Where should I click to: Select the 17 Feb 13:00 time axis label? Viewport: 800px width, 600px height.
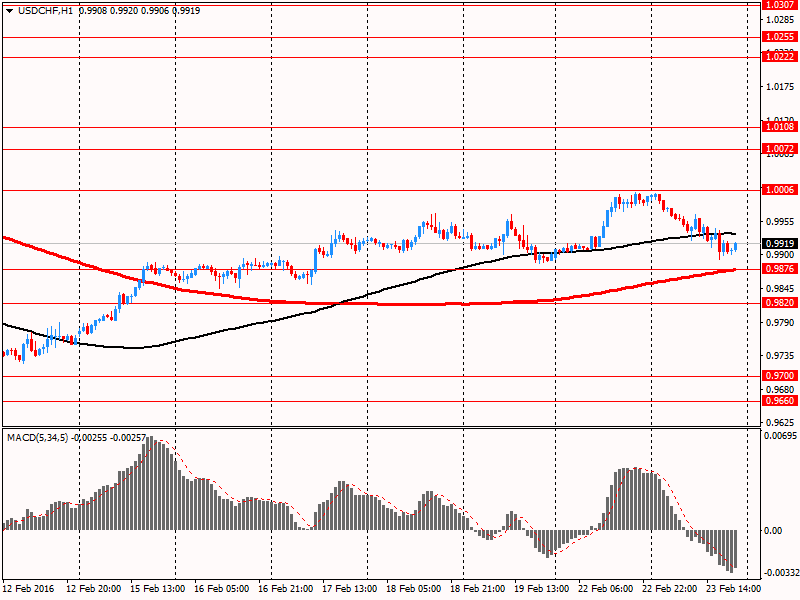click(x=349, y=588)
